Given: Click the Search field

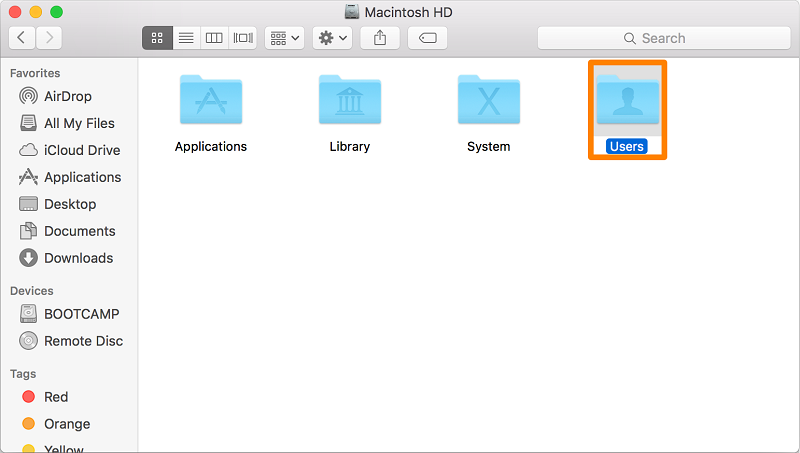Looking at the screenshot, I should (663, 38).
